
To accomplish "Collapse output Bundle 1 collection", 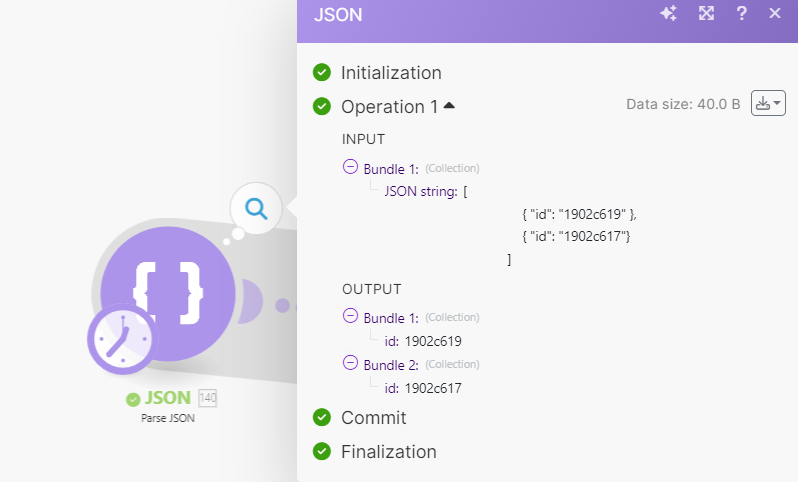I will point(350,316).
